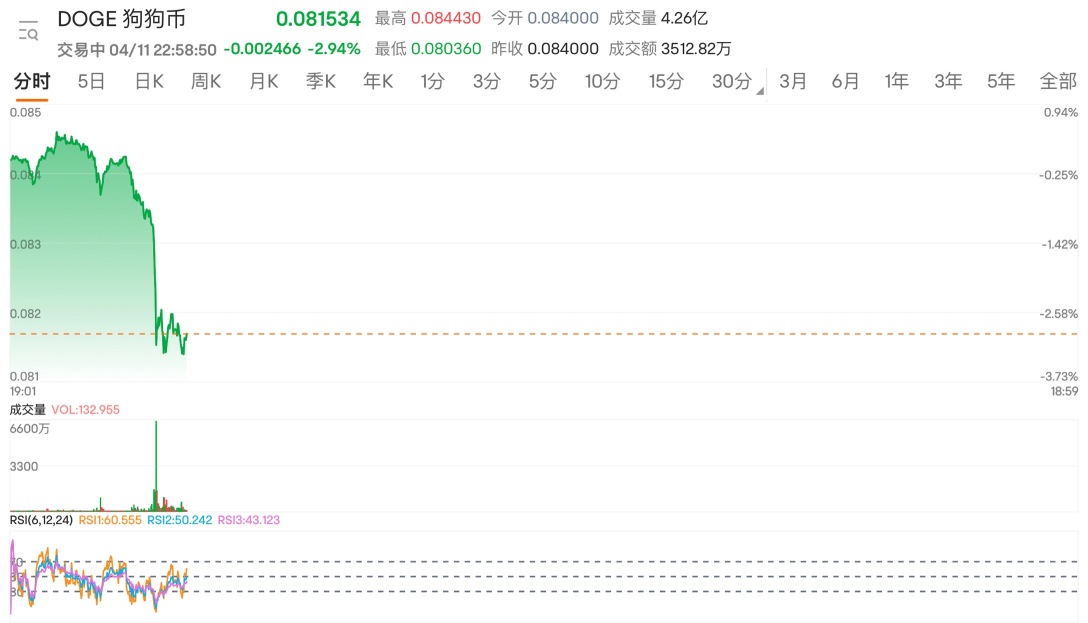
Task: Show the 全部 range
Action: coord(1058,81)
